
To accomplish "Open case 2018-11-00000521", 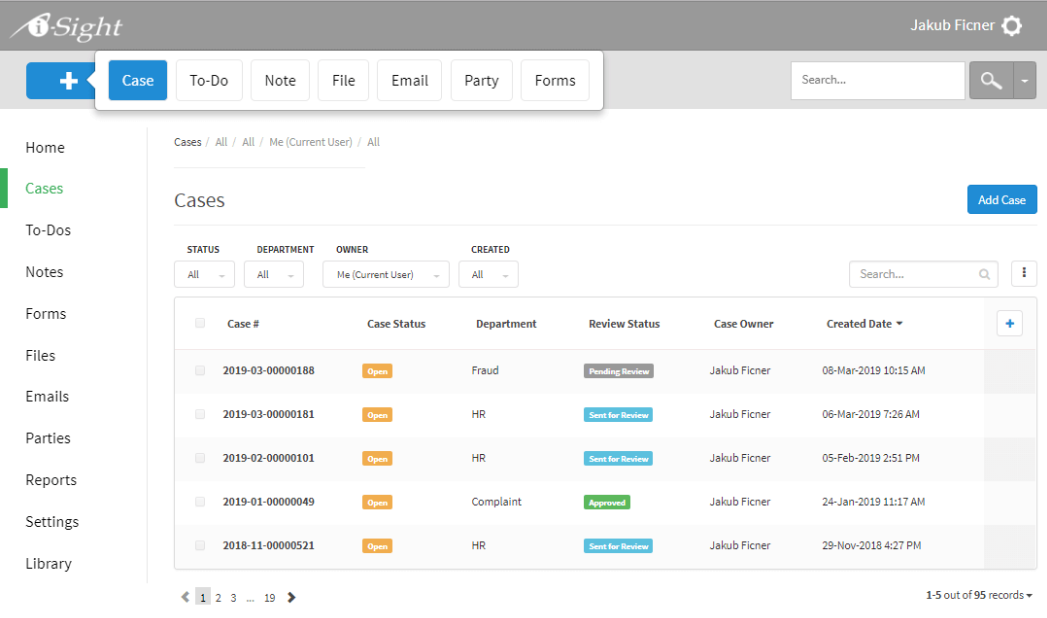I will coord(268,545).
